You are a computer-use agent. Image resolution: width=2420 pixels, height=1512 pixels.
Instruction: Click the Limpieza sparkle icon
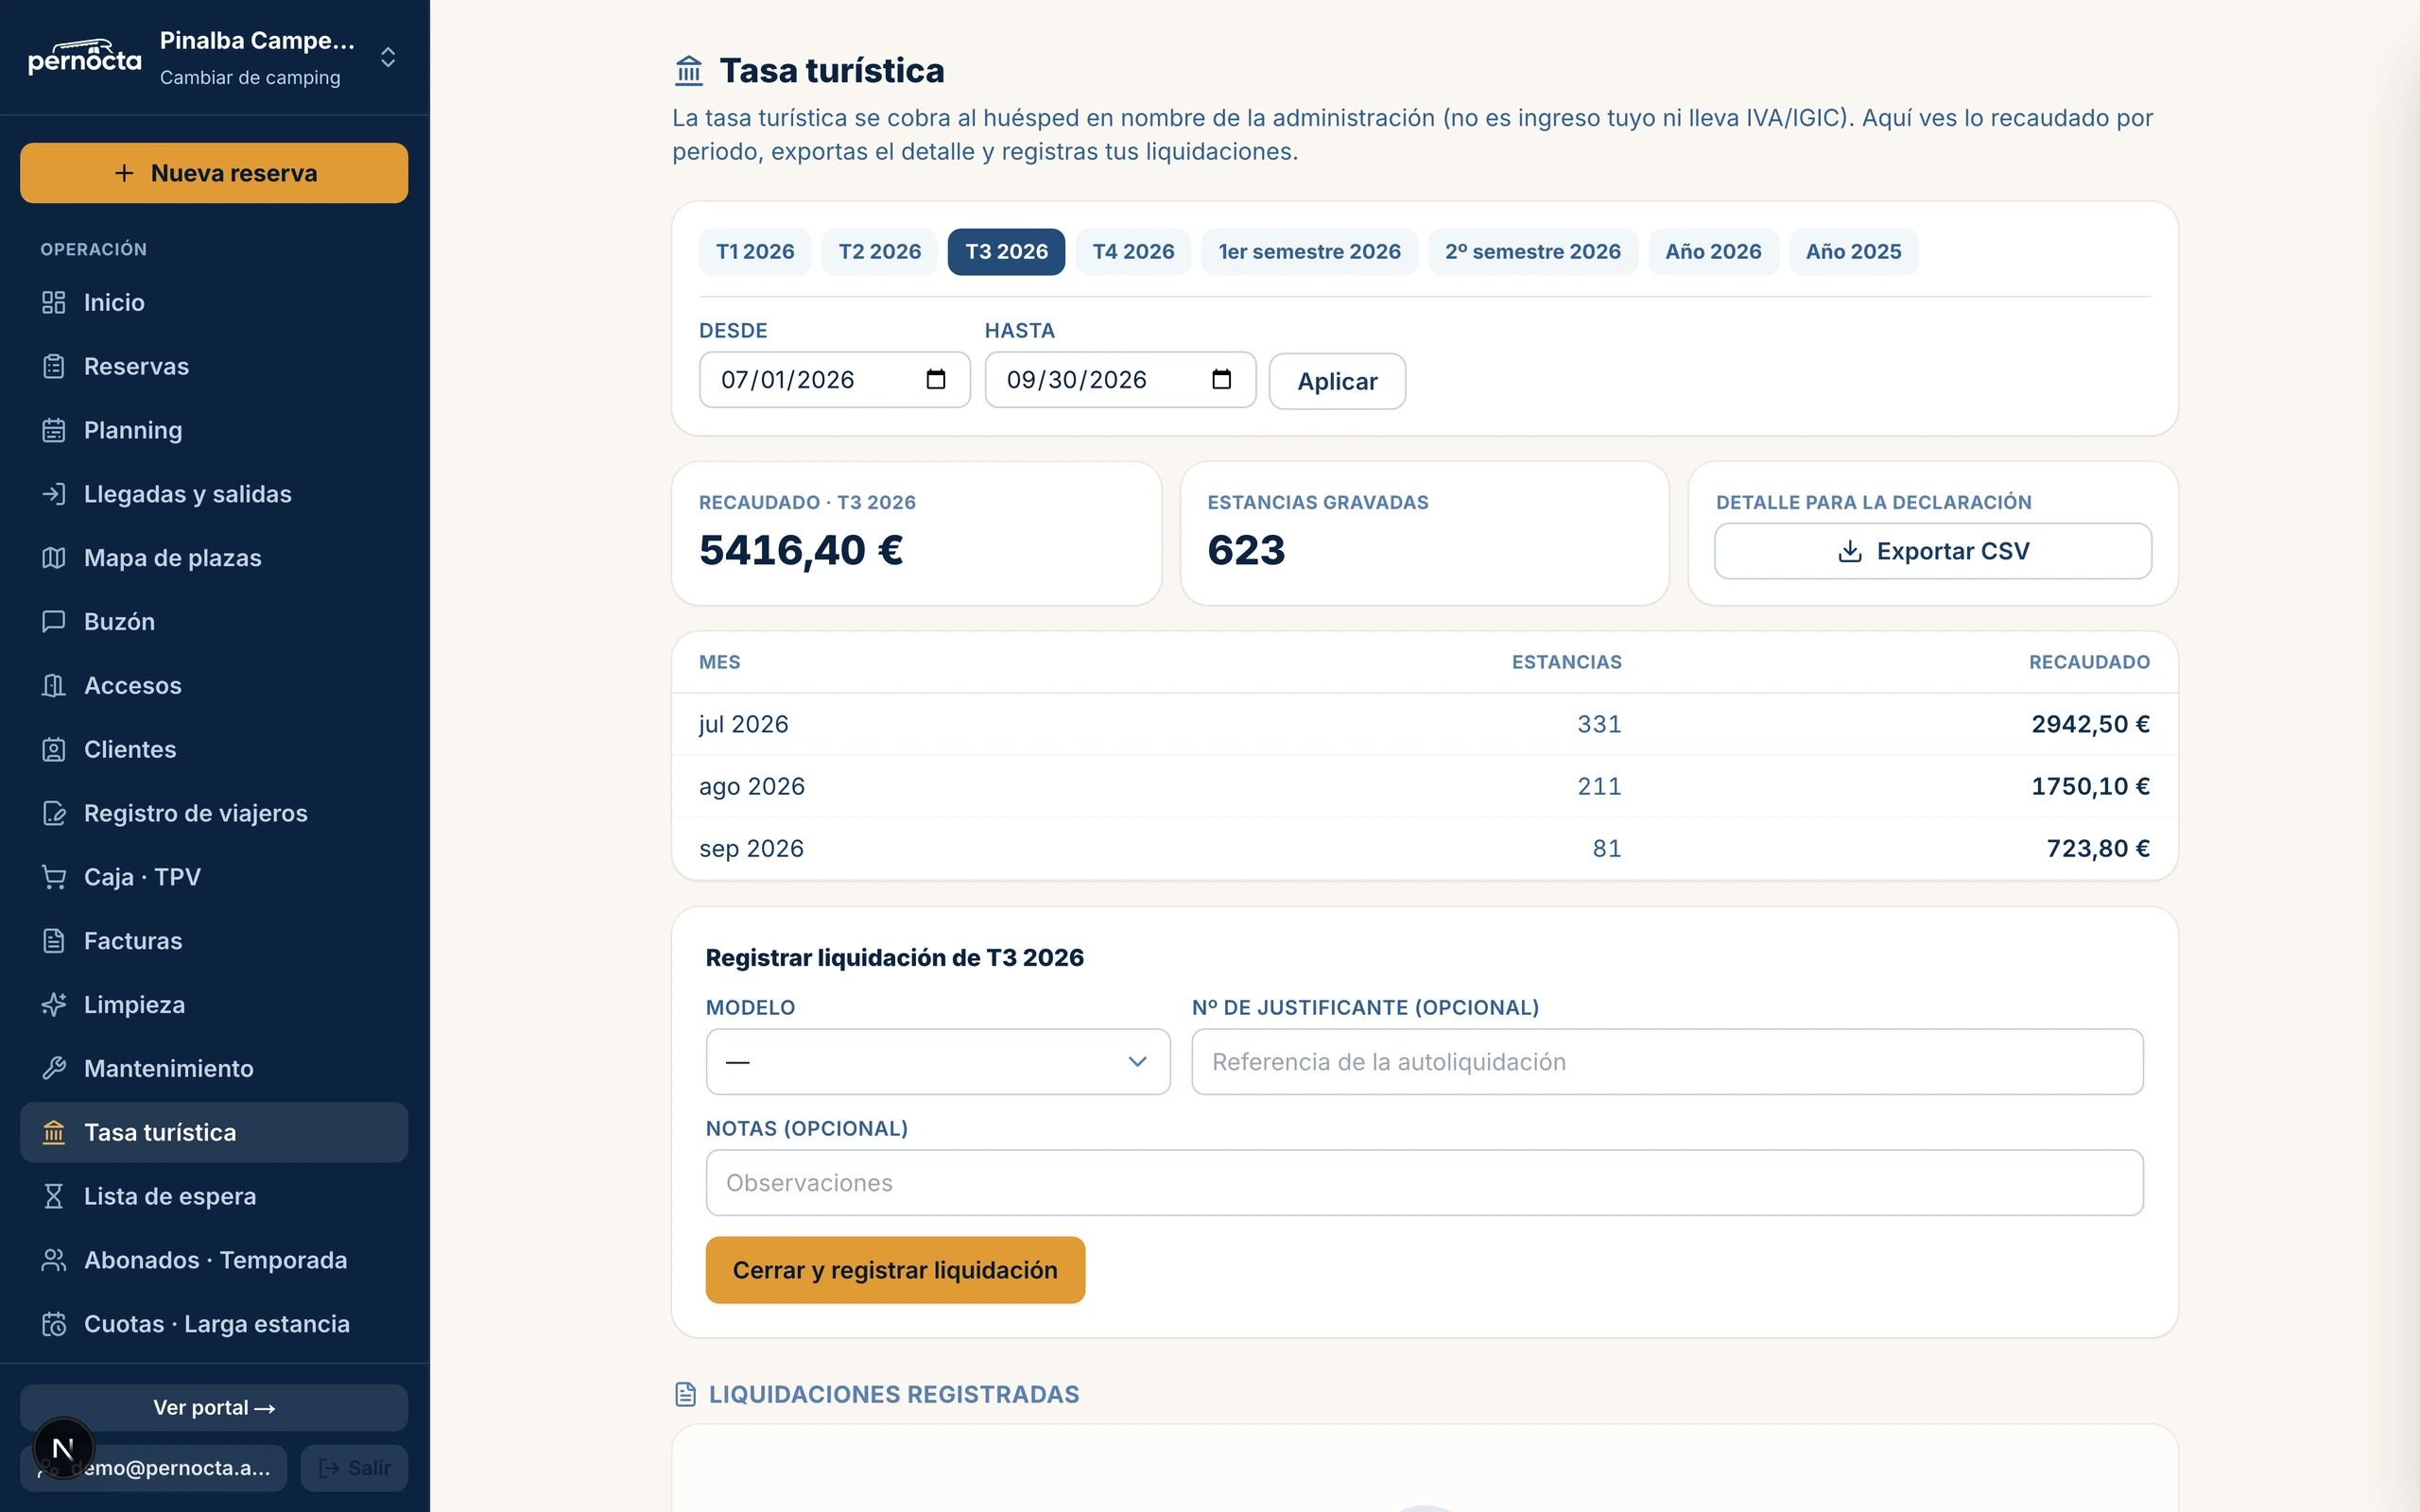point(54,1004)
